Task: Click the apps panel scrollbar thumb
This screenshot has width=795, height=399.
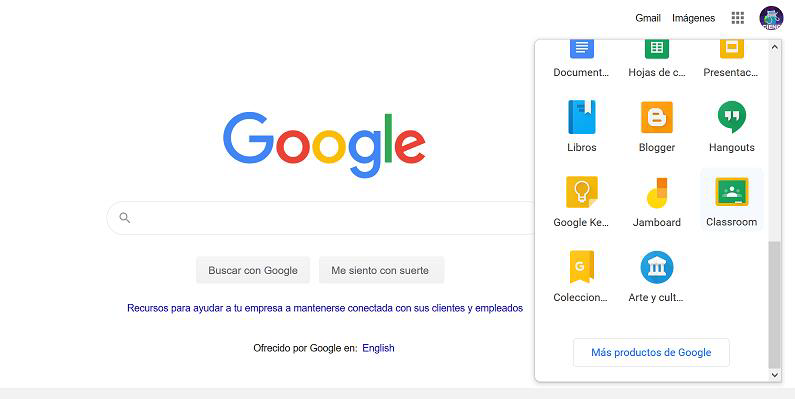Action: pos(774,304)
